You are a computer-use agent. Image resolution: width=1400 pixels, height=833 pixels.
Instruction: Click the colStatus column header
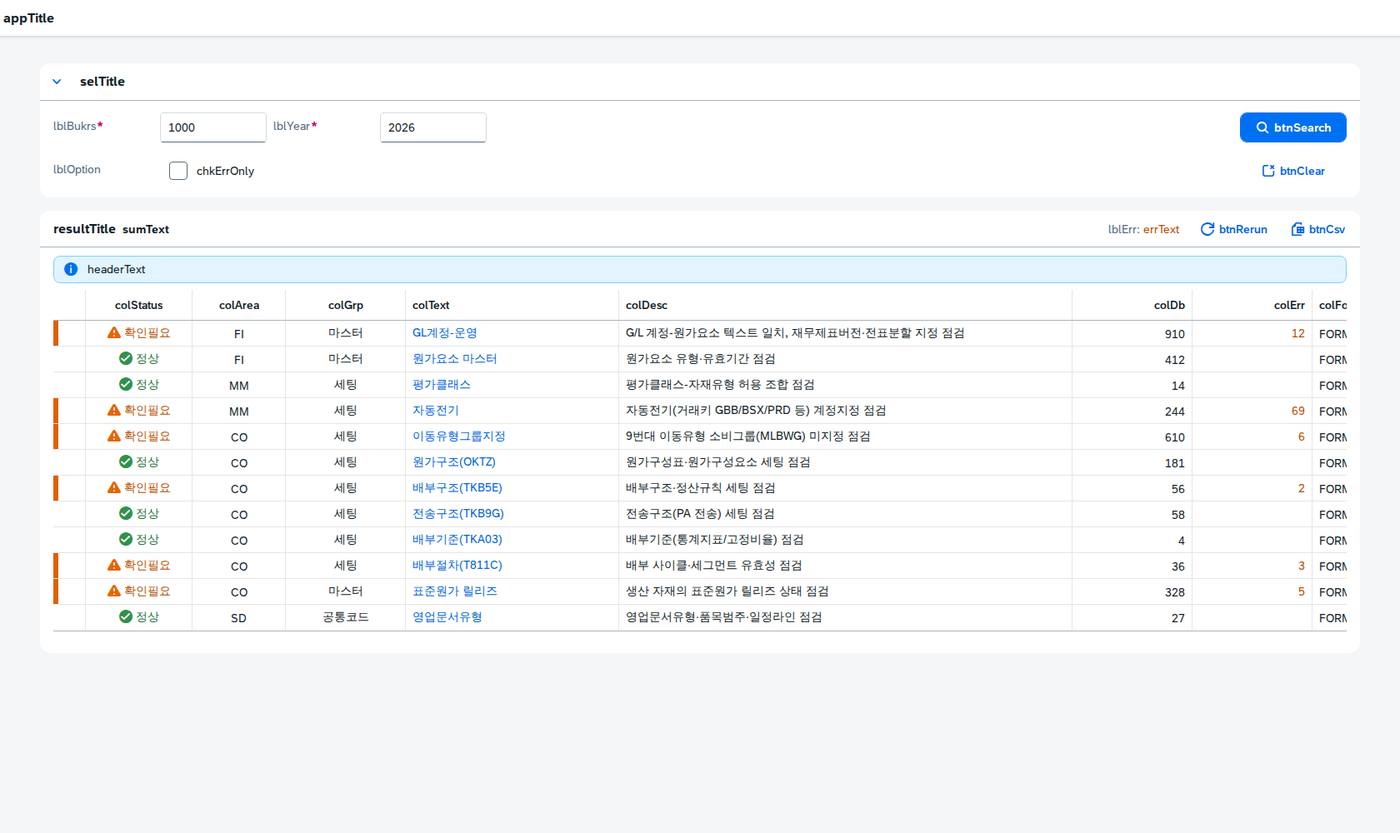139,305
